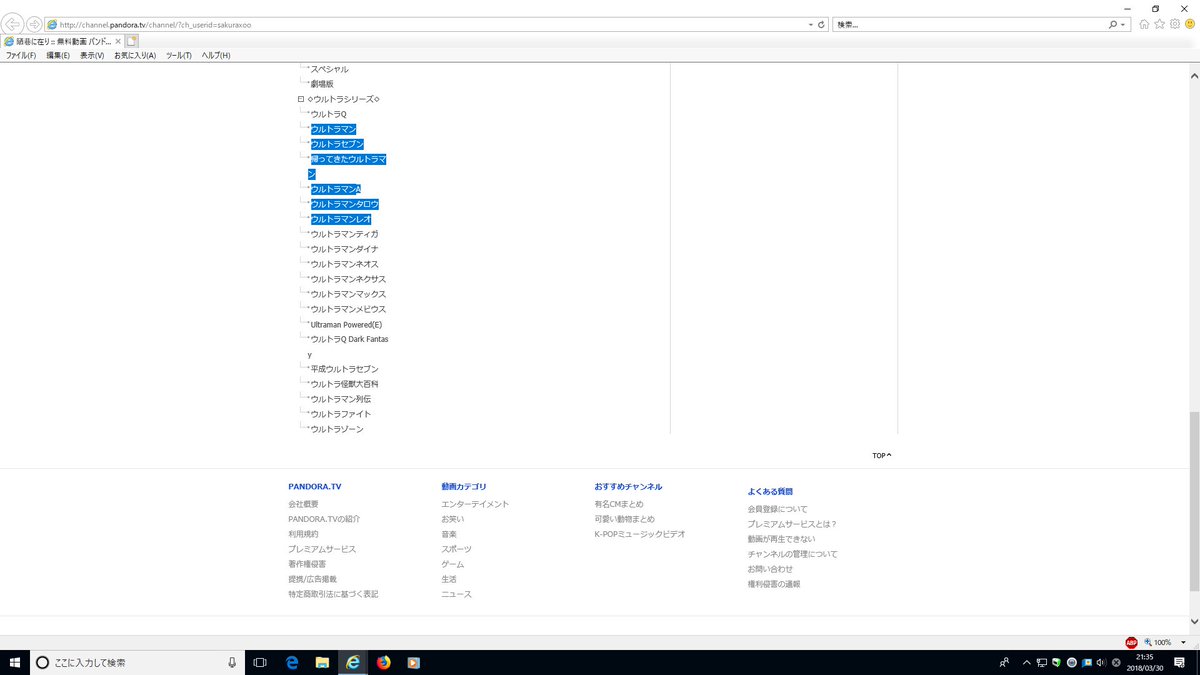Screen dimensions: 1200x675
Task: Open 利用規約 footer link
Action: pyautogui.click(x=303, y=534)
